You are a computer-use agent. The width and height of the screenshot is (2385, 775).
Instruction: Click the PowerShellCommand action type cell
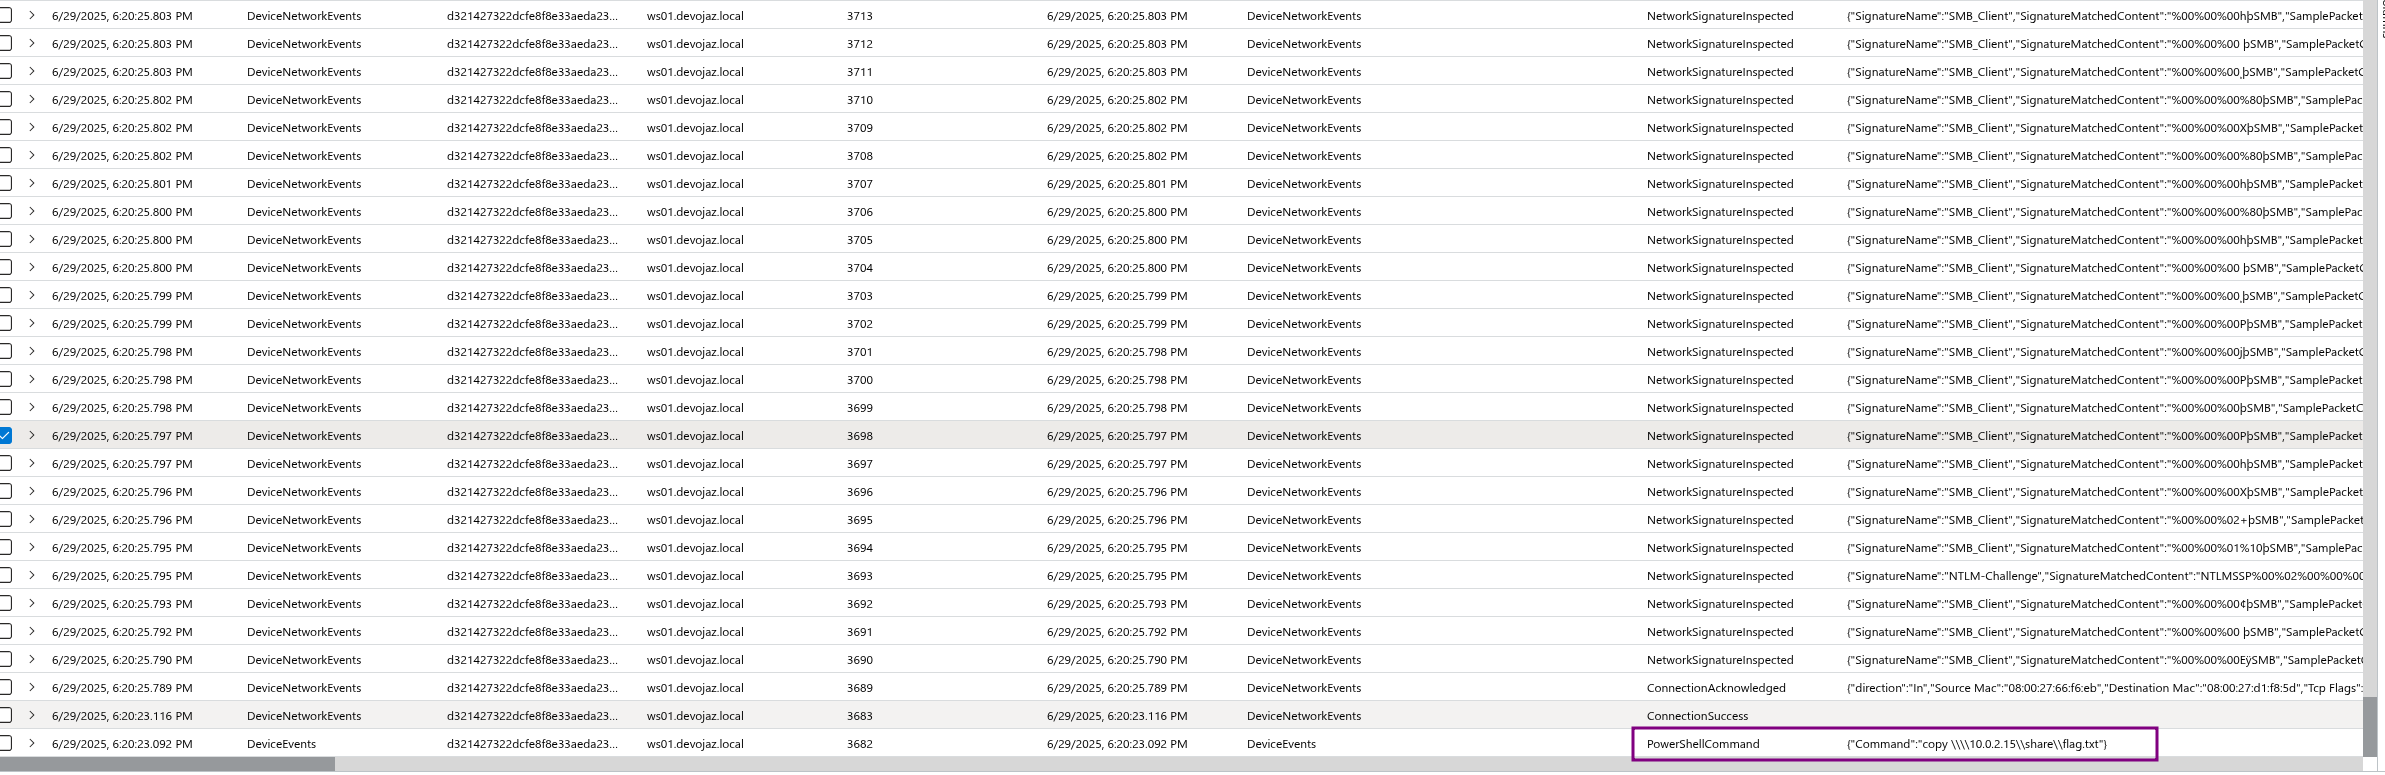1702,744
